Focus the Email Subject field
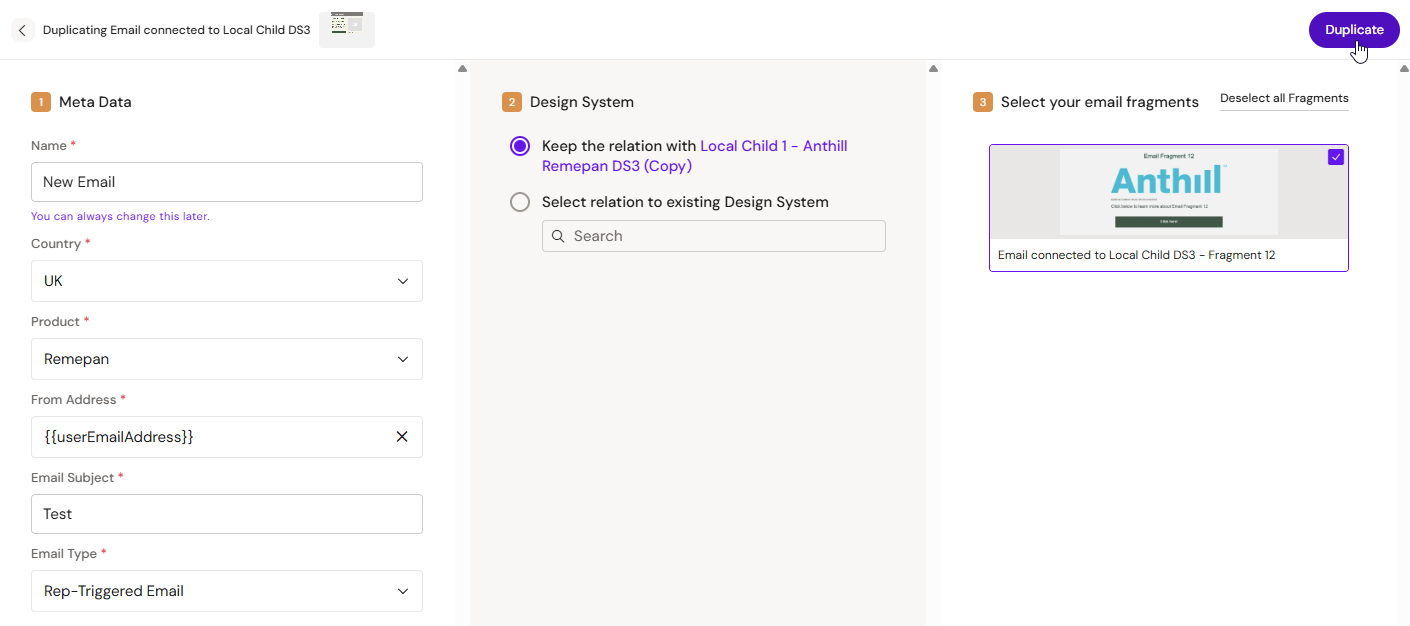 click(227, 514)
